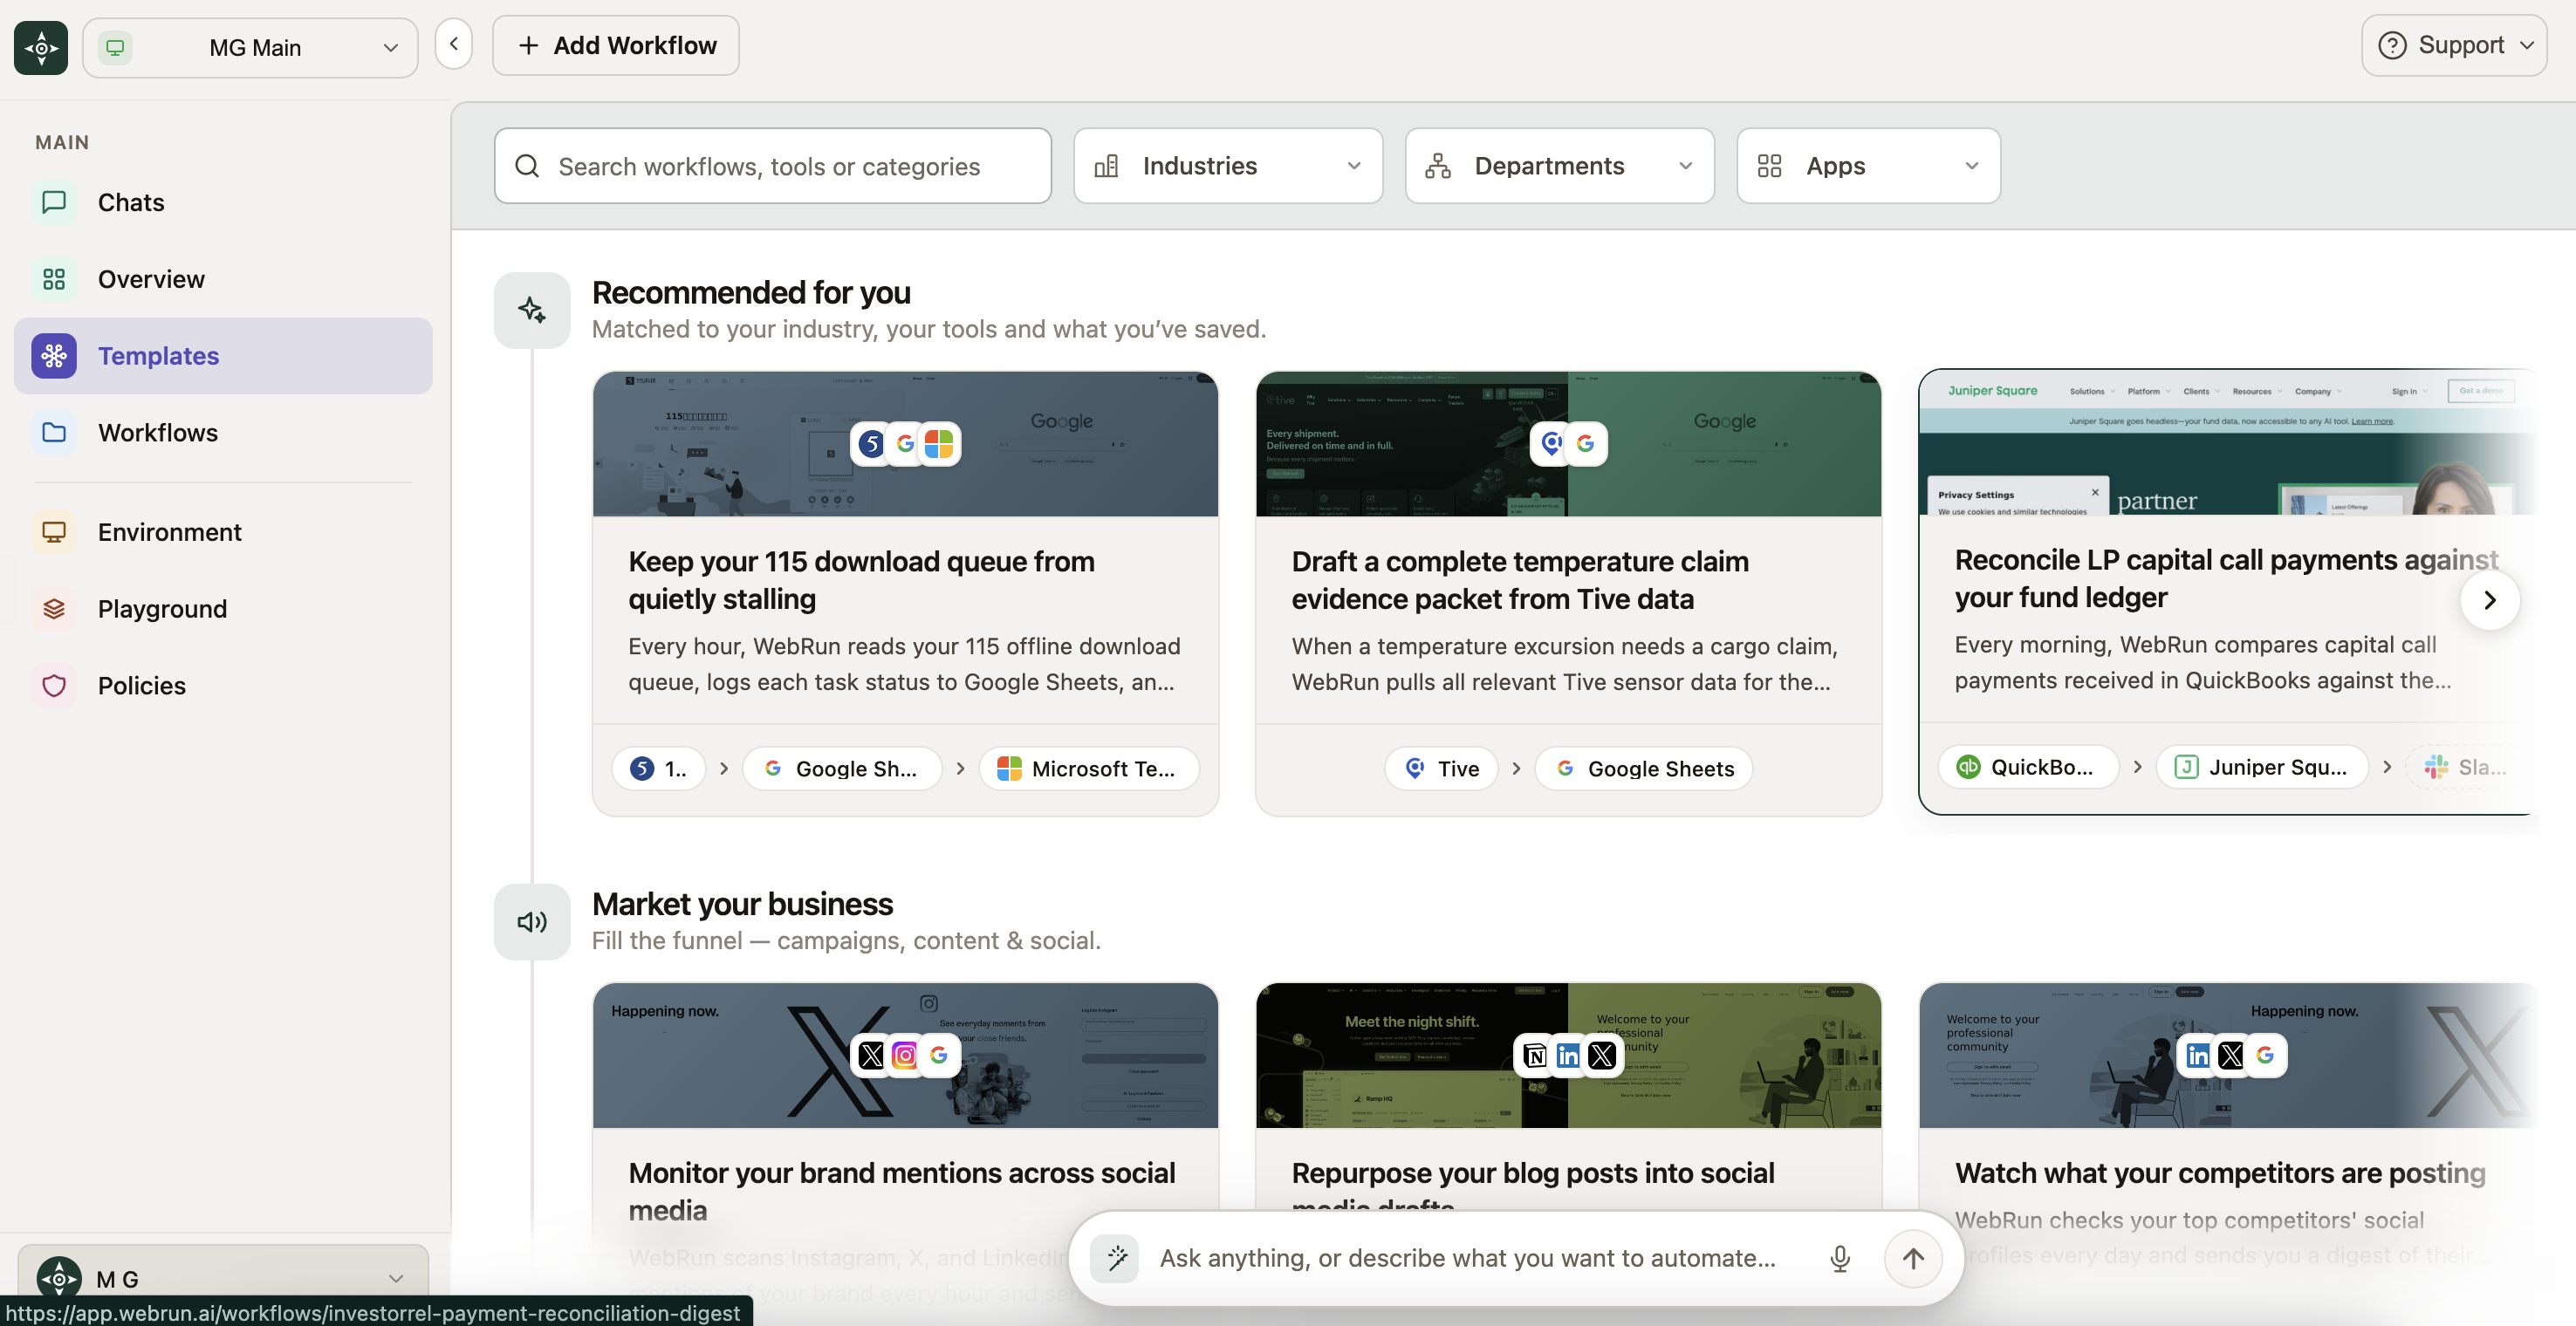Click the Workflows folder icon
Screen dimensions: 2576x1326
click(54, 433)
